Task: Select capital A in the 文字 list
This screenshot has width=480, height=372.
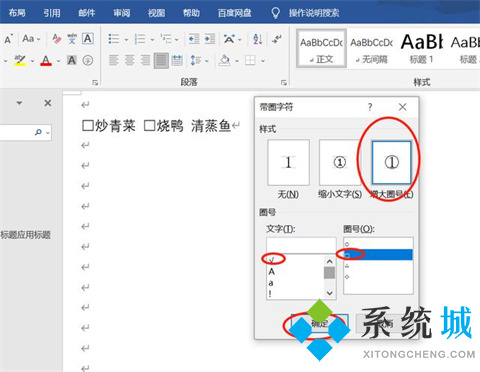Action: click(x=272, y=271)
